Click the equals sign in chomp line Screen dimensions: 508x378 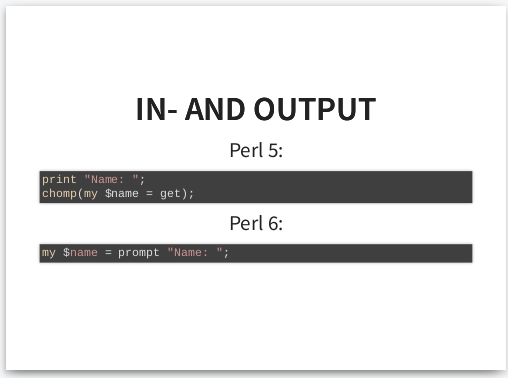(x=149, y=193)
